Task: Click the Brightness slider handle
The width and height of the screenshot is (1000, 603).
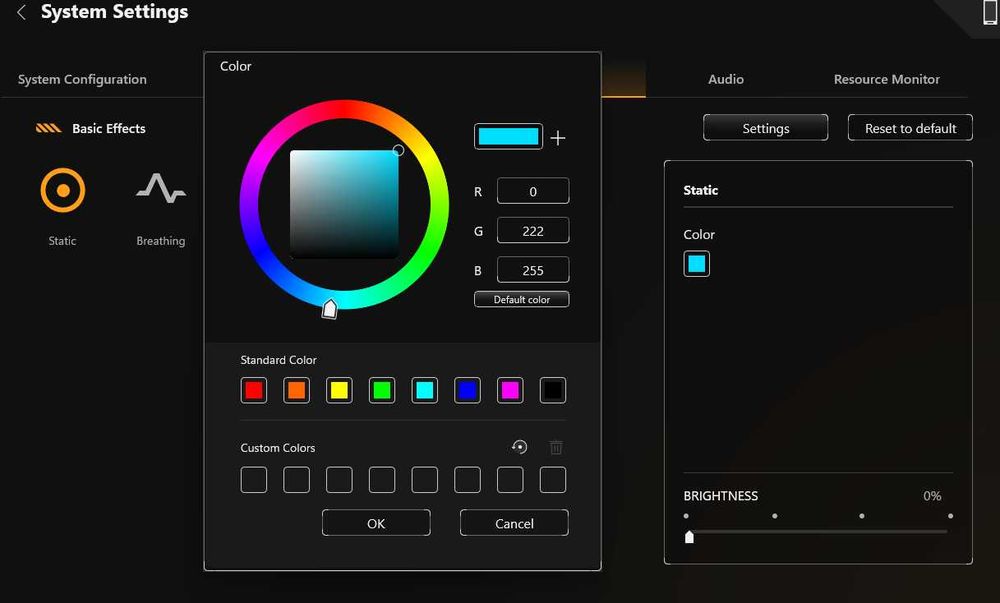Action: [689, 537]
